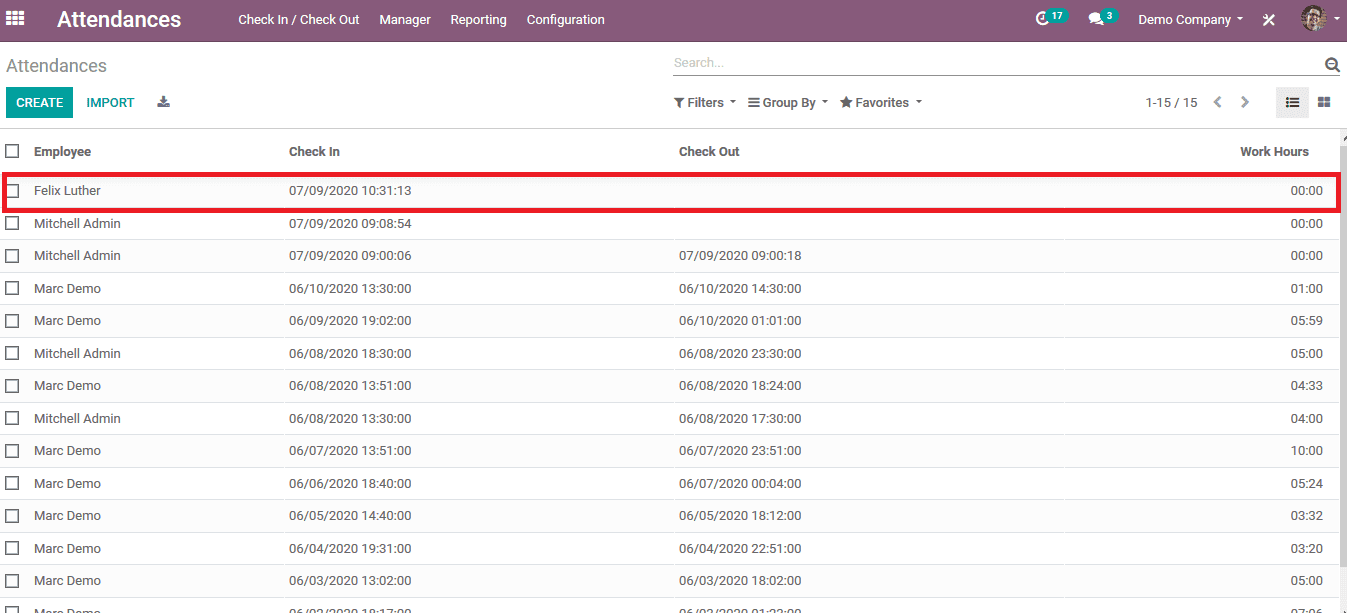
Task: Toggle the select-all checkbox in header
Action: coord(12,151)
